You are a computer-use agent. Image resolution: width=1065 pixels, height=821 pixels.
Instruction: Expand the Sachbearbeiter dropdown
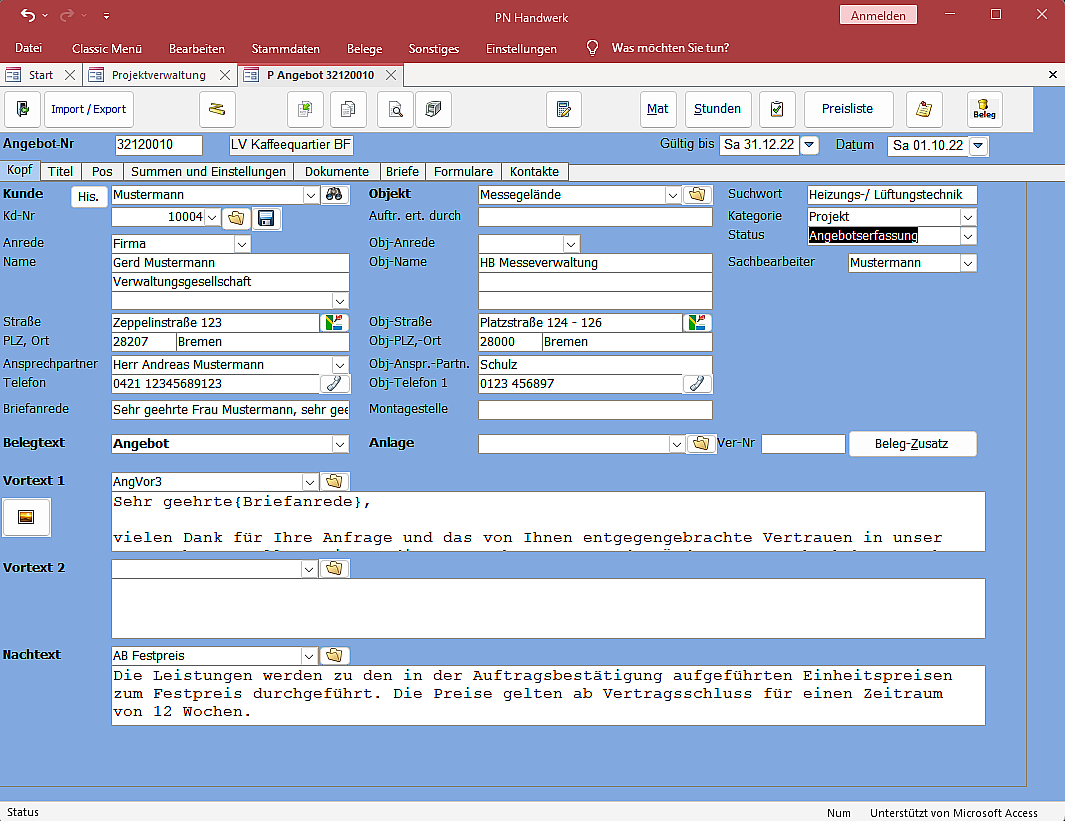coord(967,263)
